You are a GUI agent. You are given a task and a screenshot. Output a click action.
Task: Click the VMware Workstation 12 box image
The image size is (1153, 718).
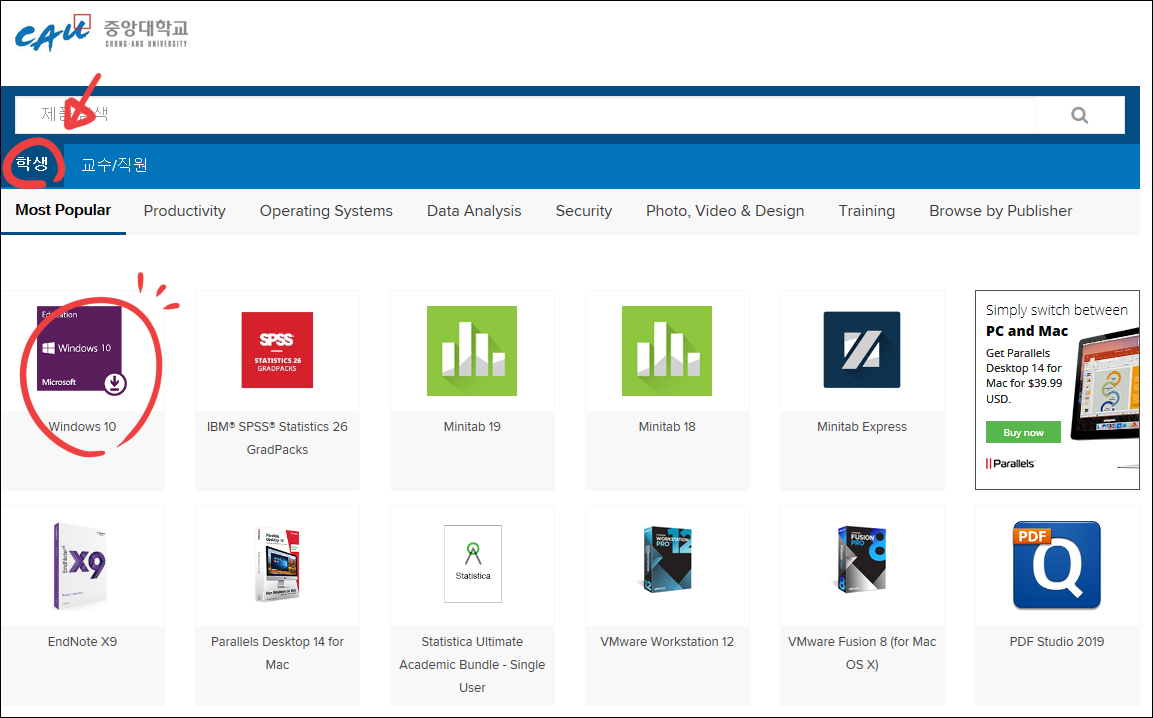pos(667,560)
